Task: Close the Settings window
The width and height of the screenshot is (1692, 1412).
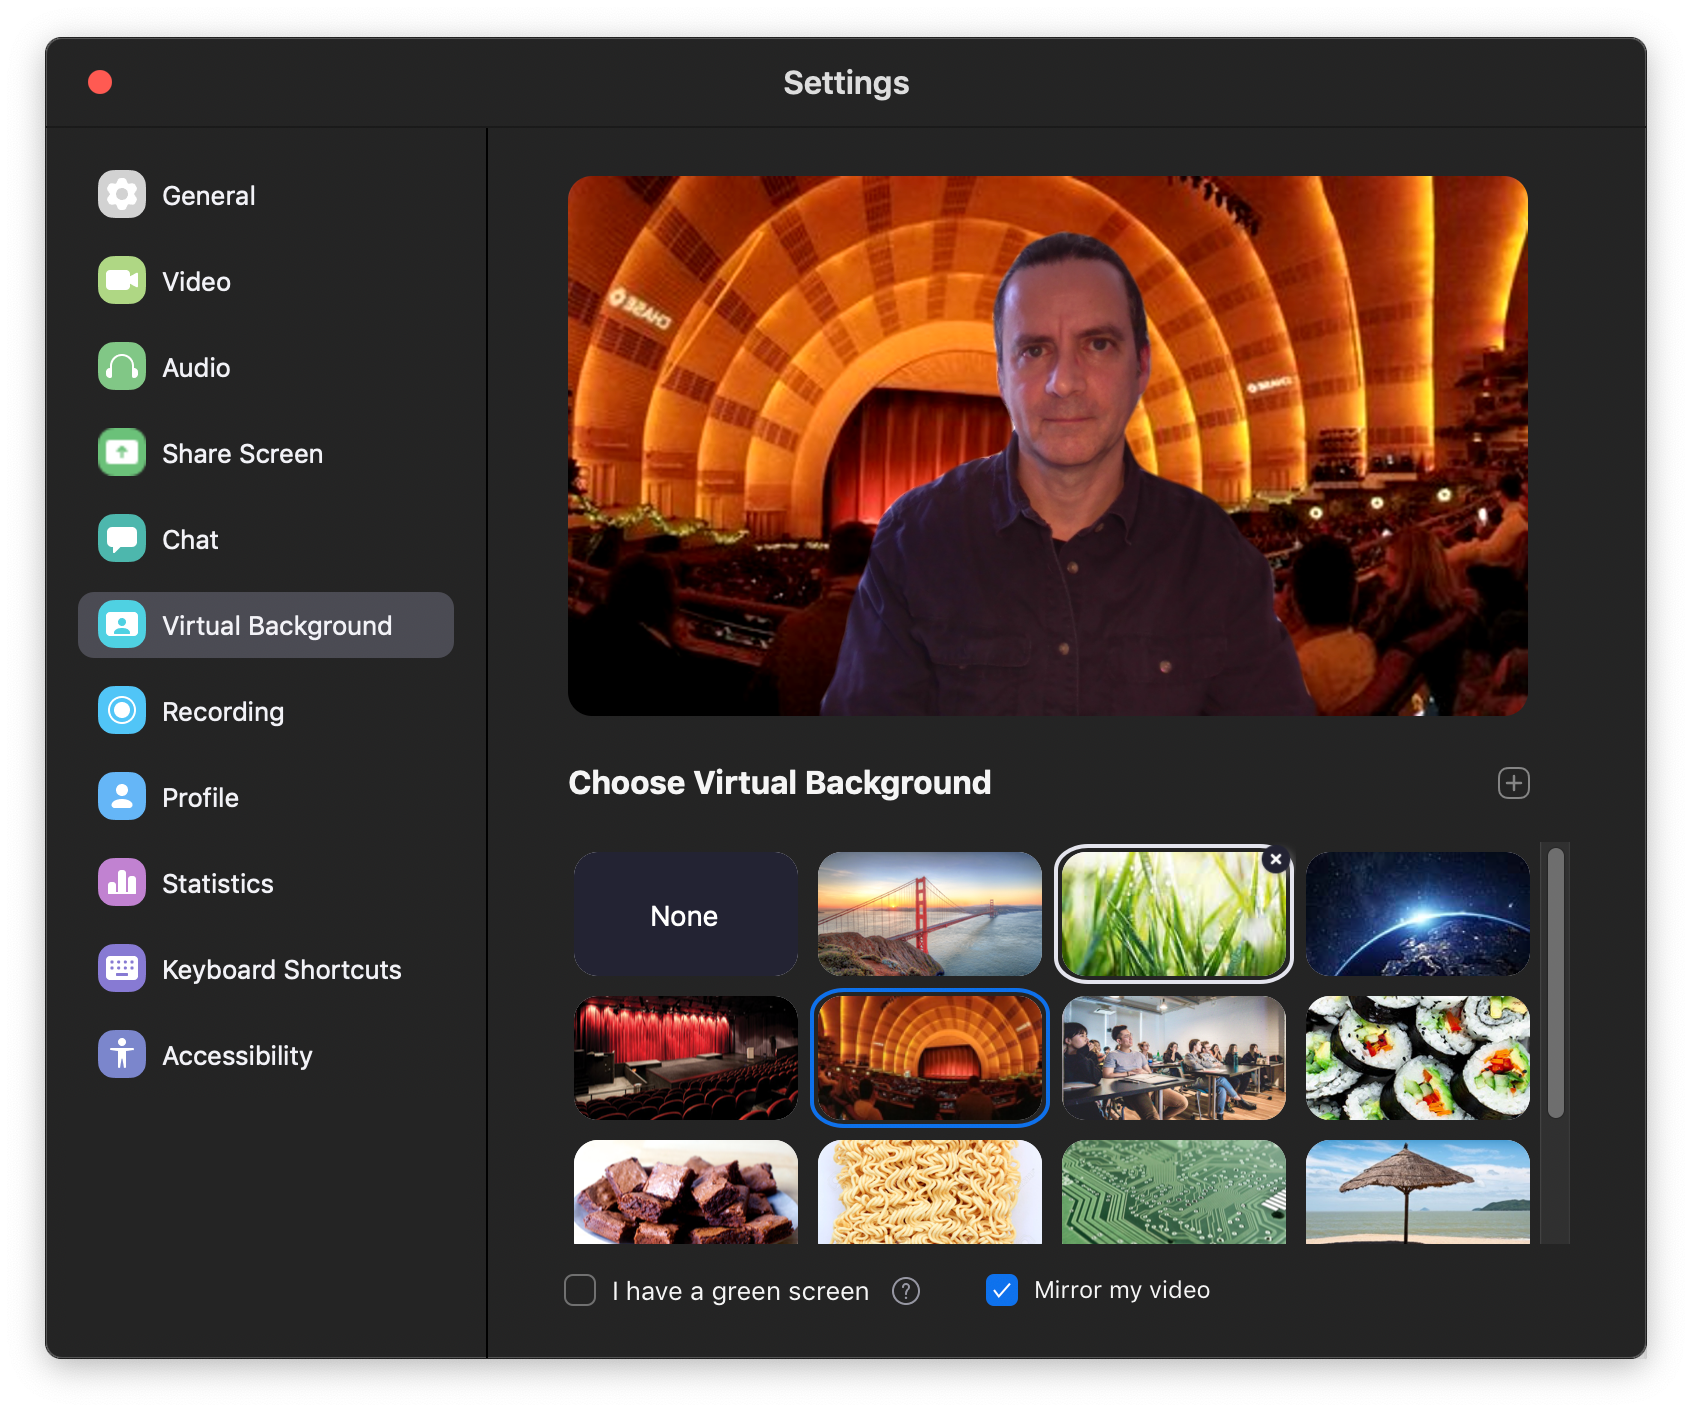Action: [100, 82]
